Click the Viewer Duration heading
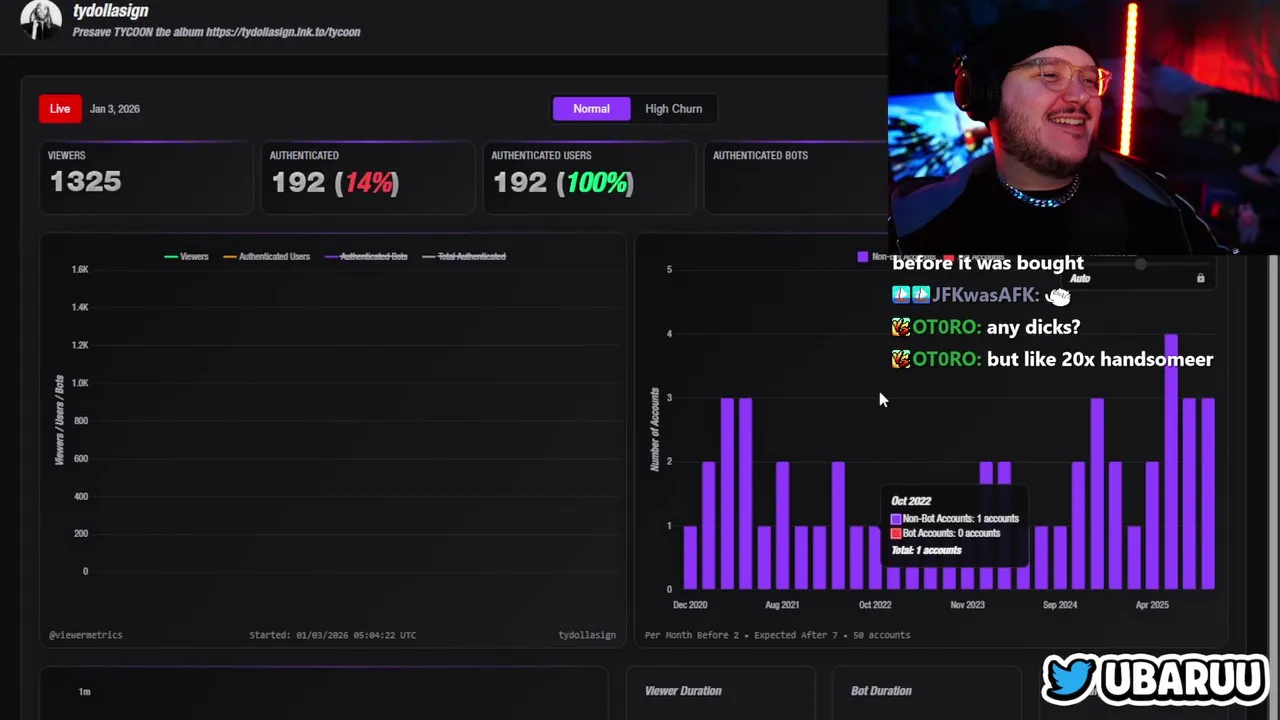This screenshot has height=720, width=1280. pos(683,691)
